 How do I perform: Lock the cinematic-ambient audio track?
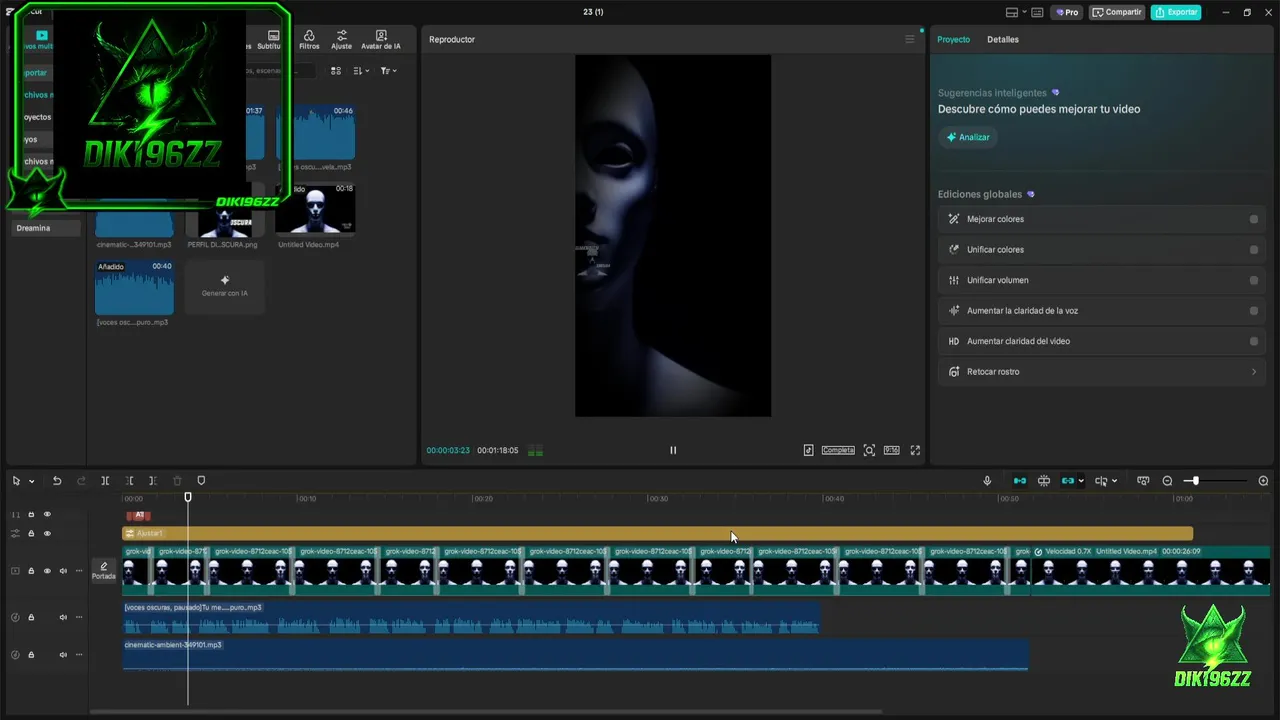(x=31, y=655)
